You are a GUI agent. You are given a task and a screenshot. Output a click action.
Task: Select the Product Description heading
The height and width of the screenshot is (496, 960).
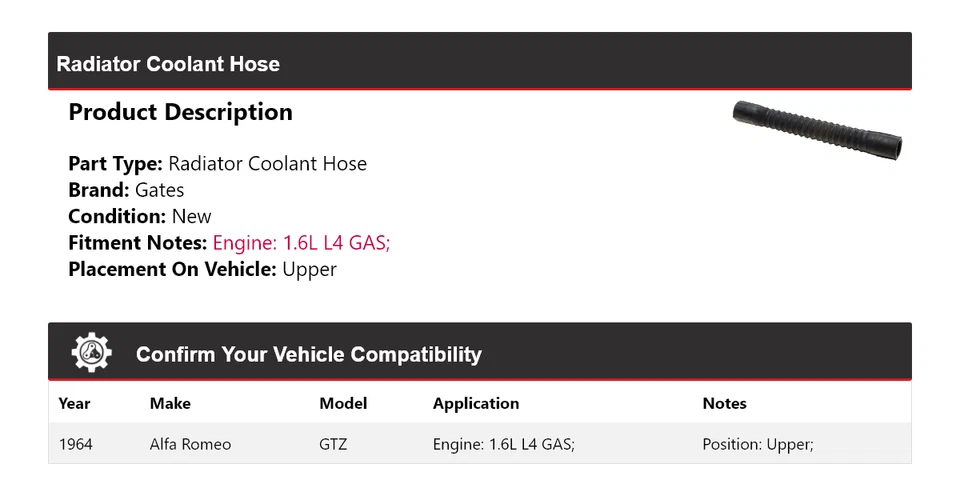tap(180, 112)
